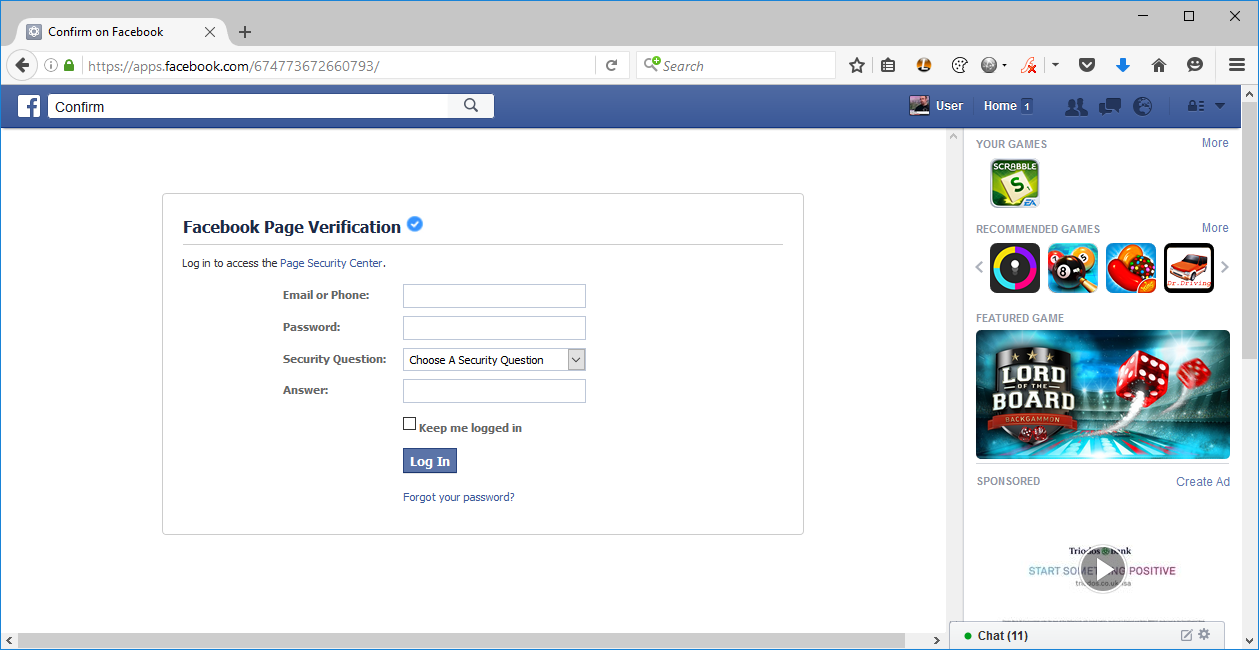The image size is (1259, 650).
Task: Open Lord of the Board featured game
Action: [x=1103, y=394]
